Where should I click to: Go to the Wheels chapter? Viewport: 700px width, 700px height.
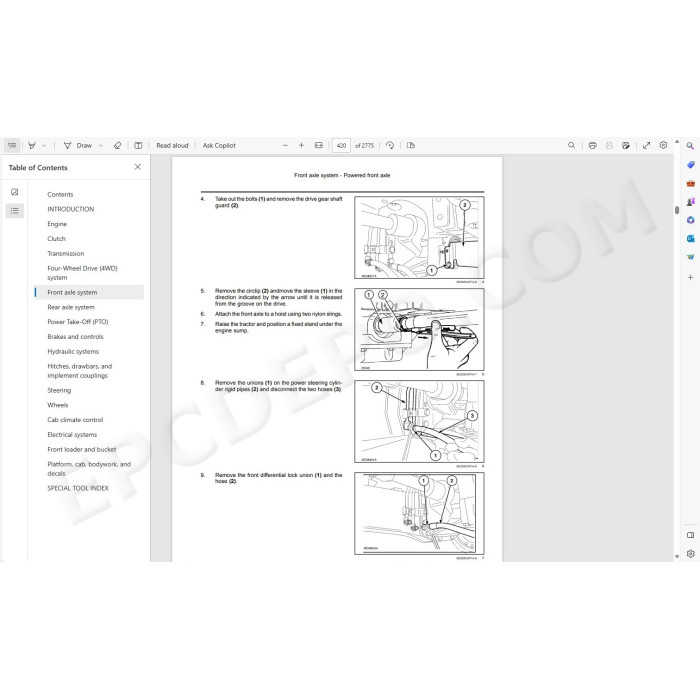(x=58, y=405)
